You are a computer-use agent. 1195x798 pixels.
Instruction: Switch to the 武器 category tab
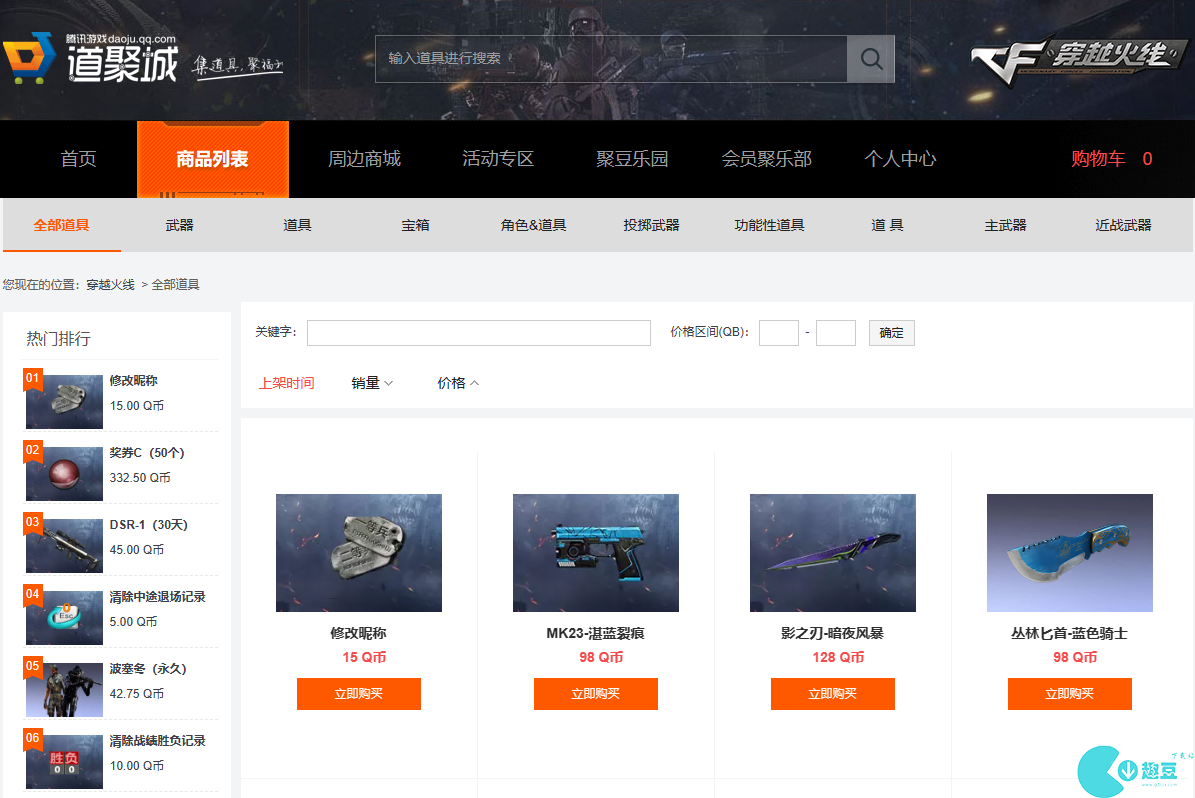(x=180, y=225)
